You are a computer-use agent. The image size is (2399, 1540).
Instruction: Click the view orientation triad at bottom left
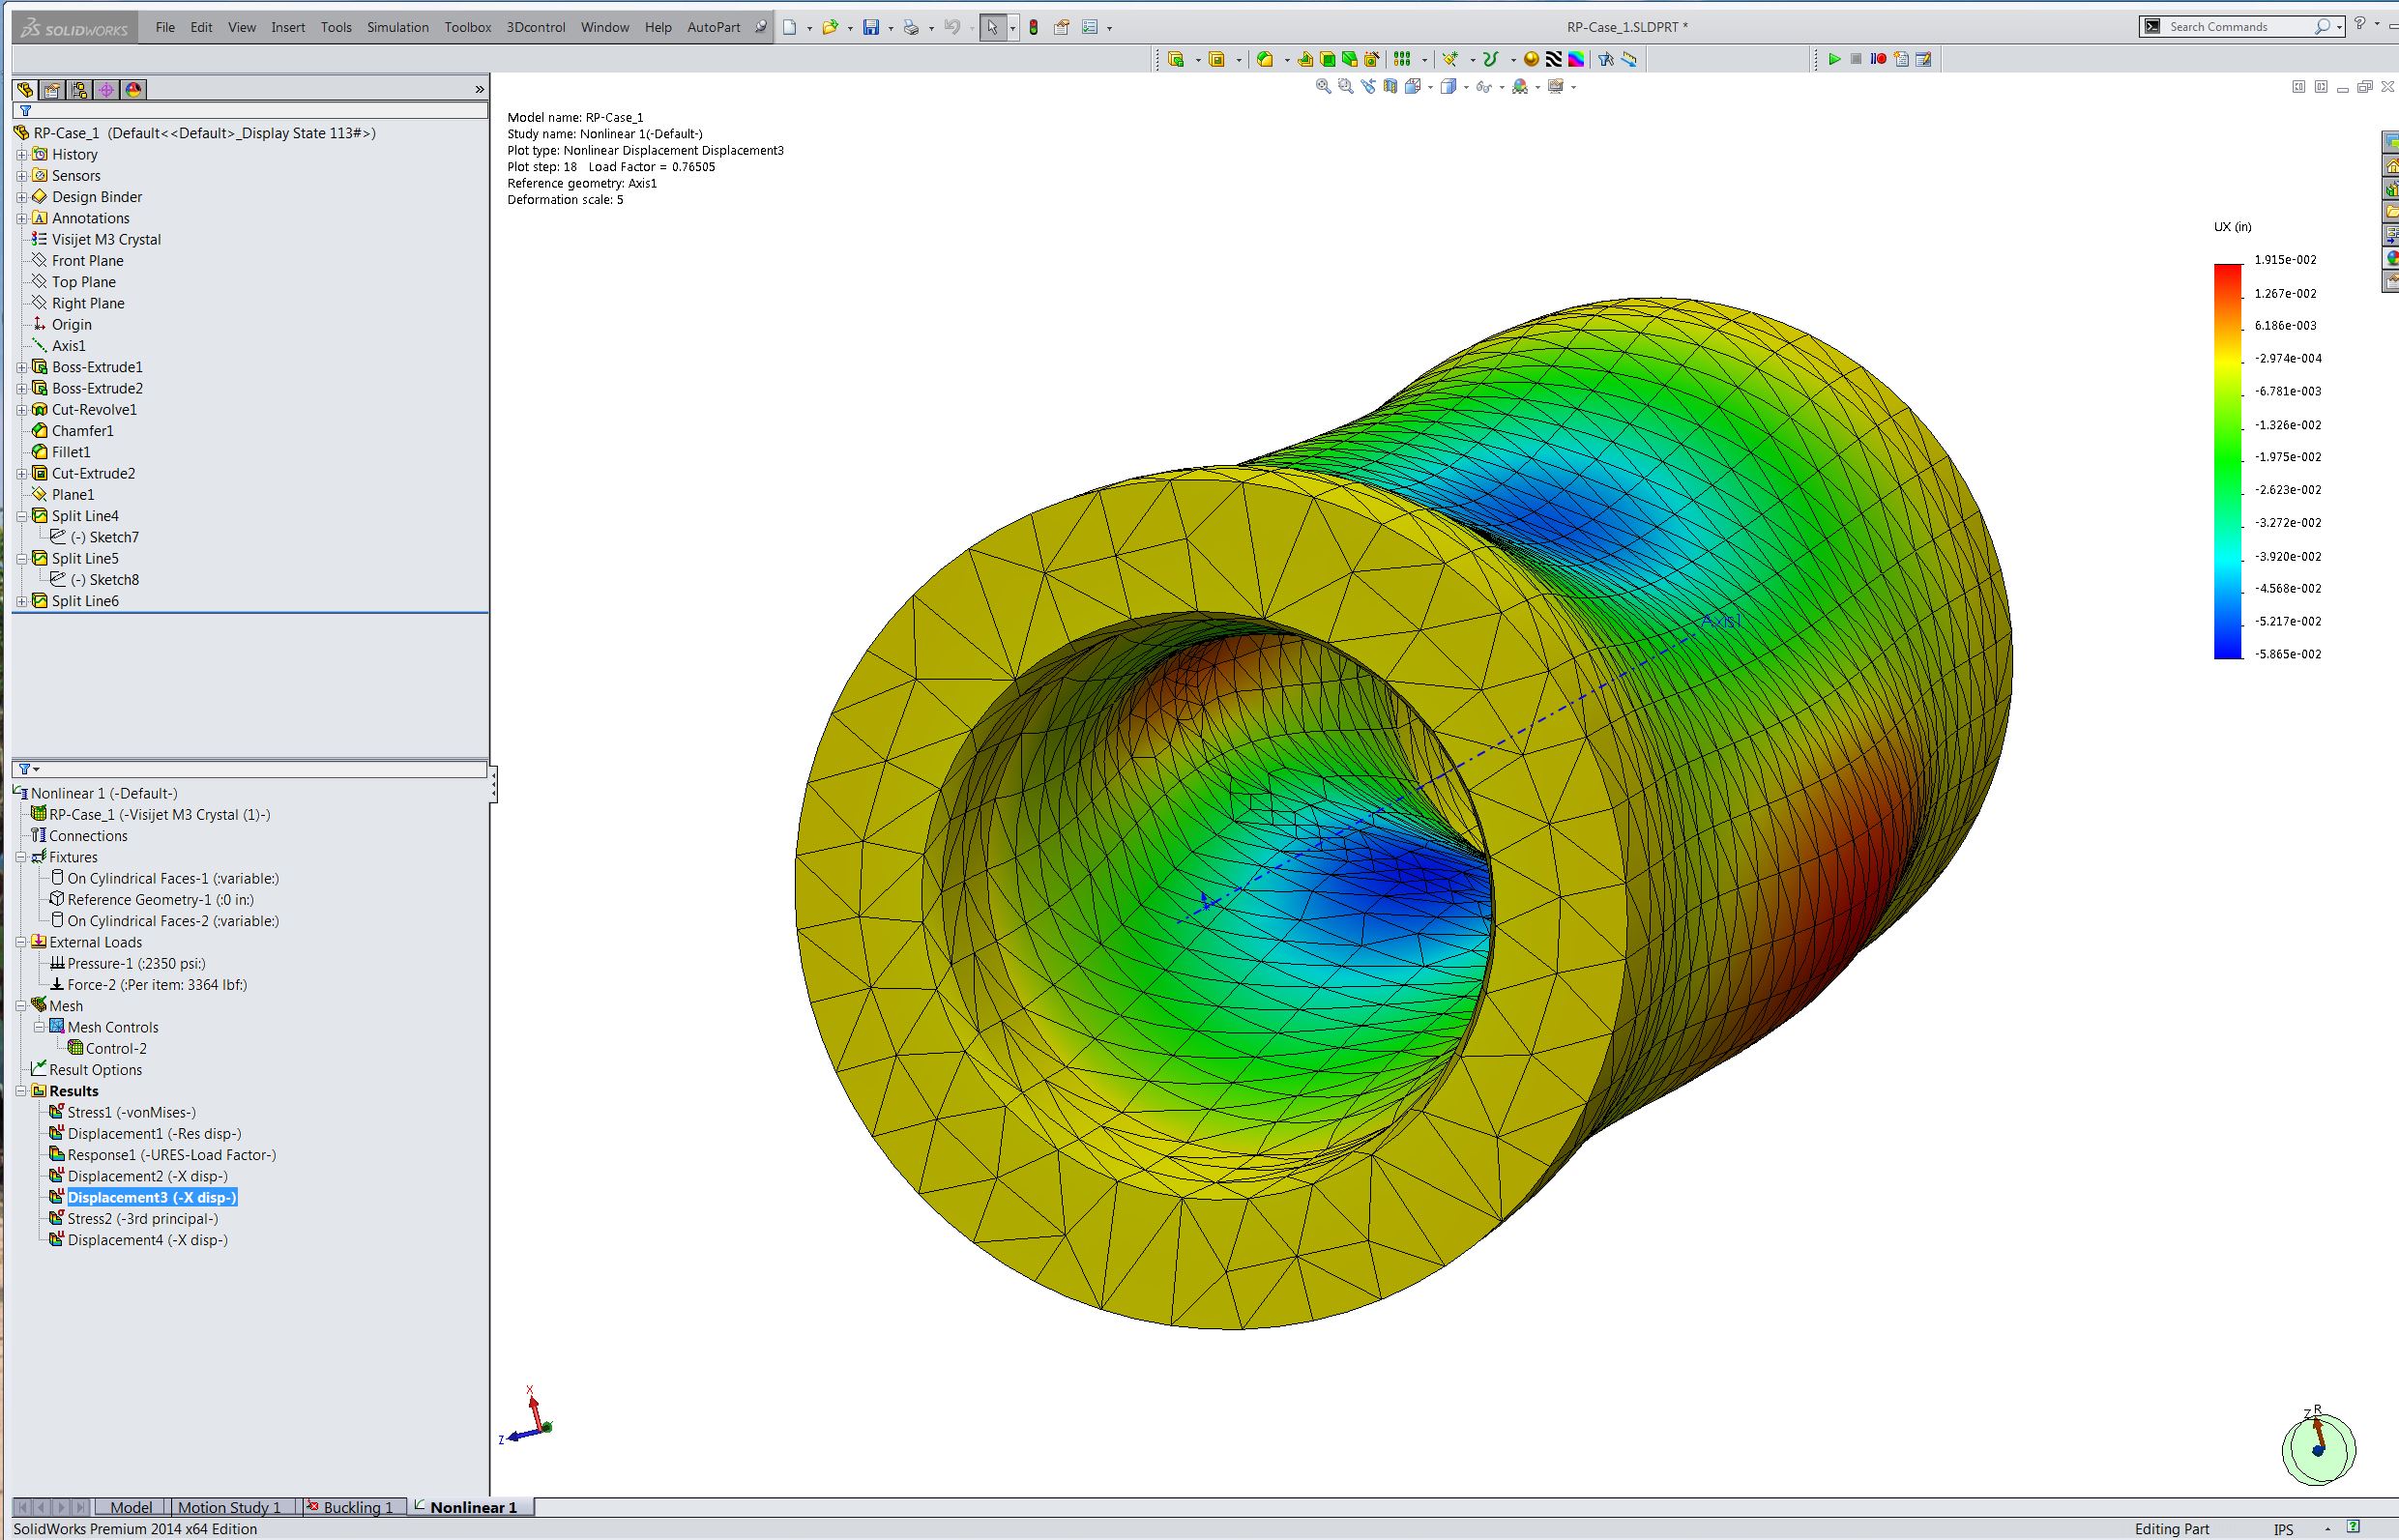point(526,1418)
